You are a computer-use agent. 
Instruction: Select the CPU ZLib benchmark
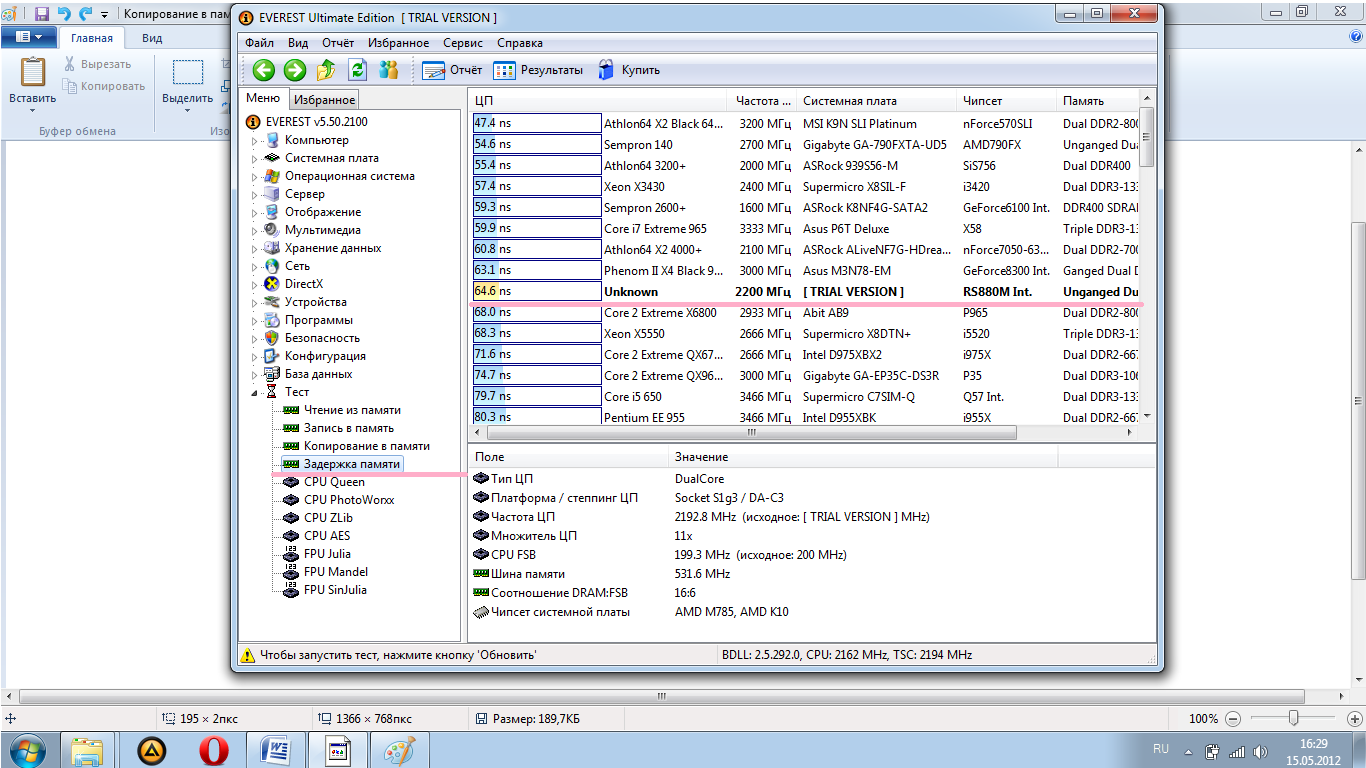[328, 518]
